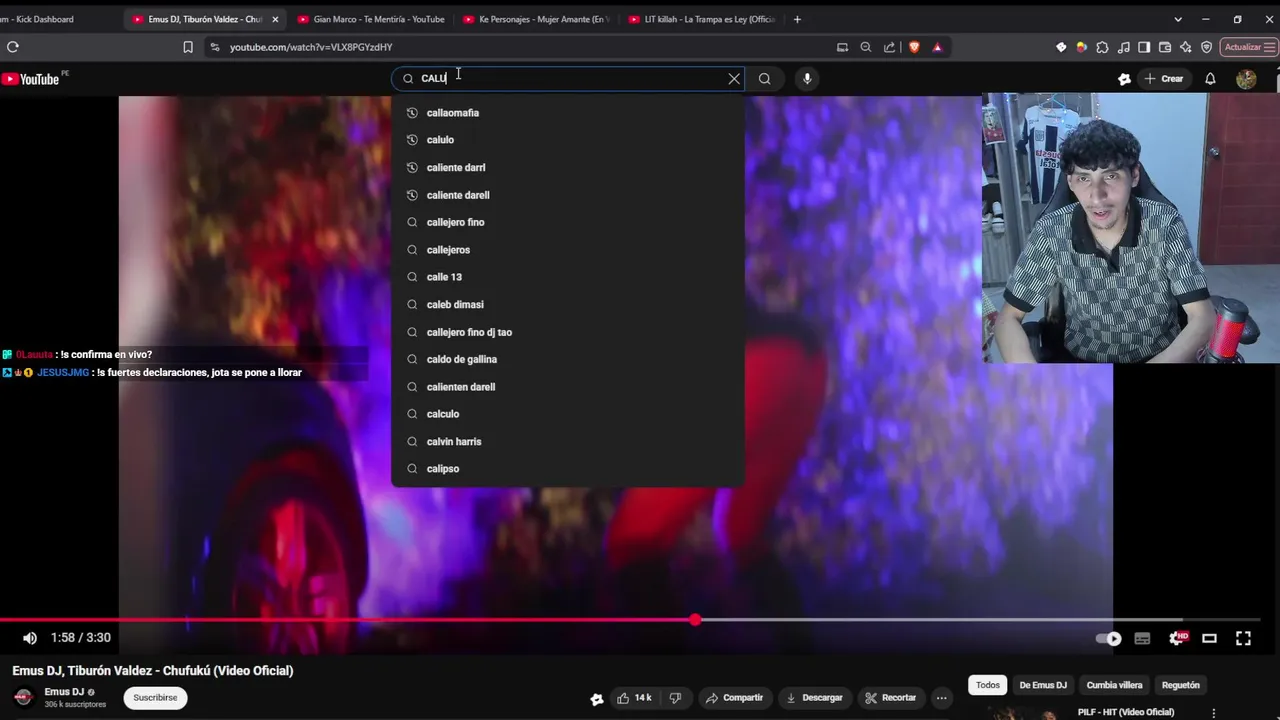The height and width of the screenshot is (720, 1280).
Task: Open Brave Shields lion icon
Action: [x=914, y=47]
